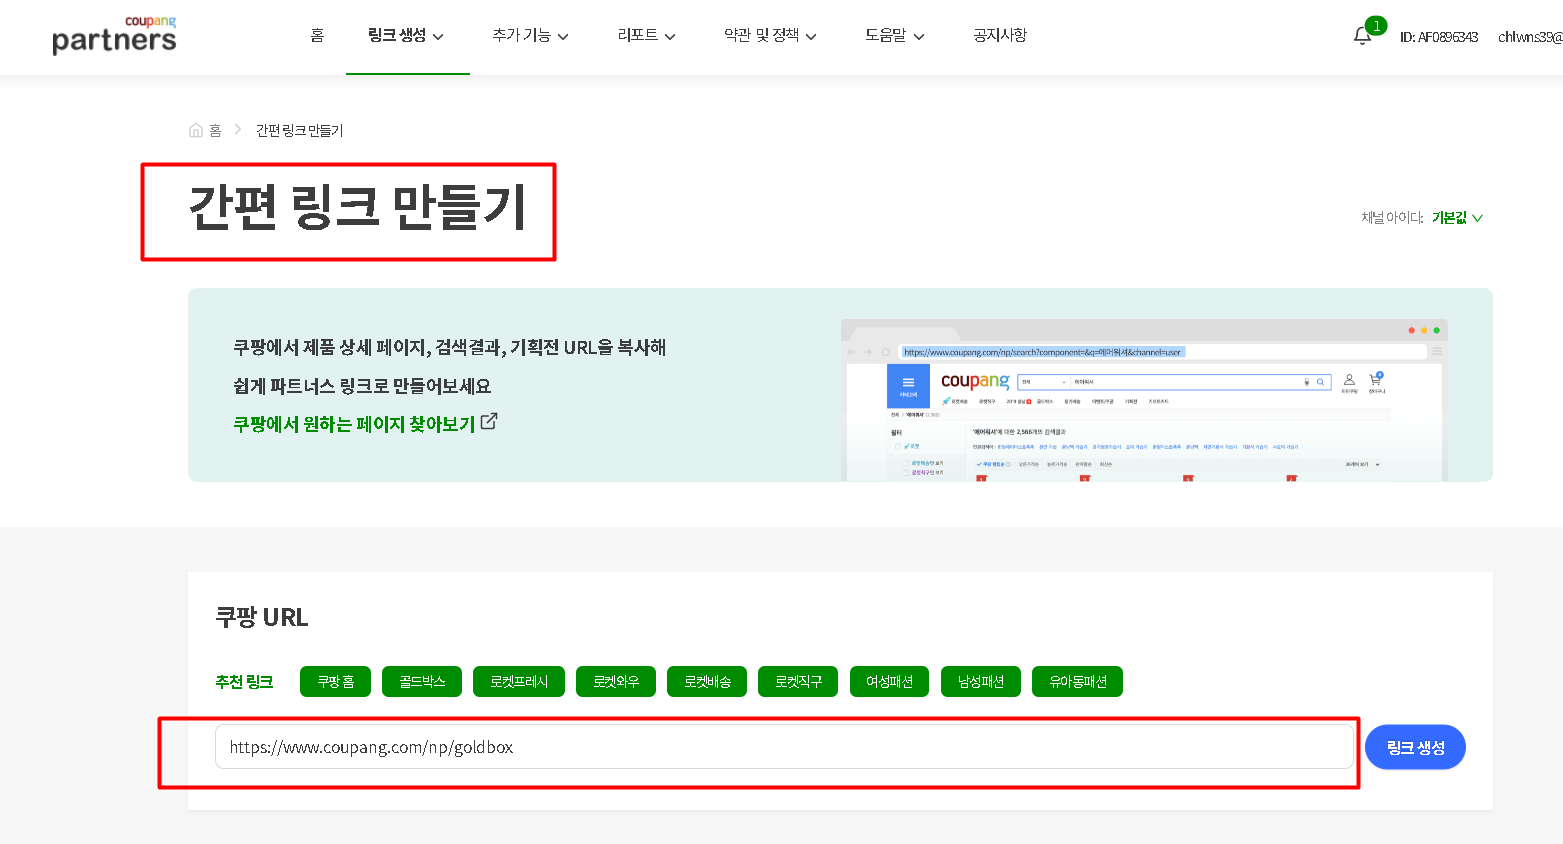Select 여성패션 recommended link

[890, 681]
